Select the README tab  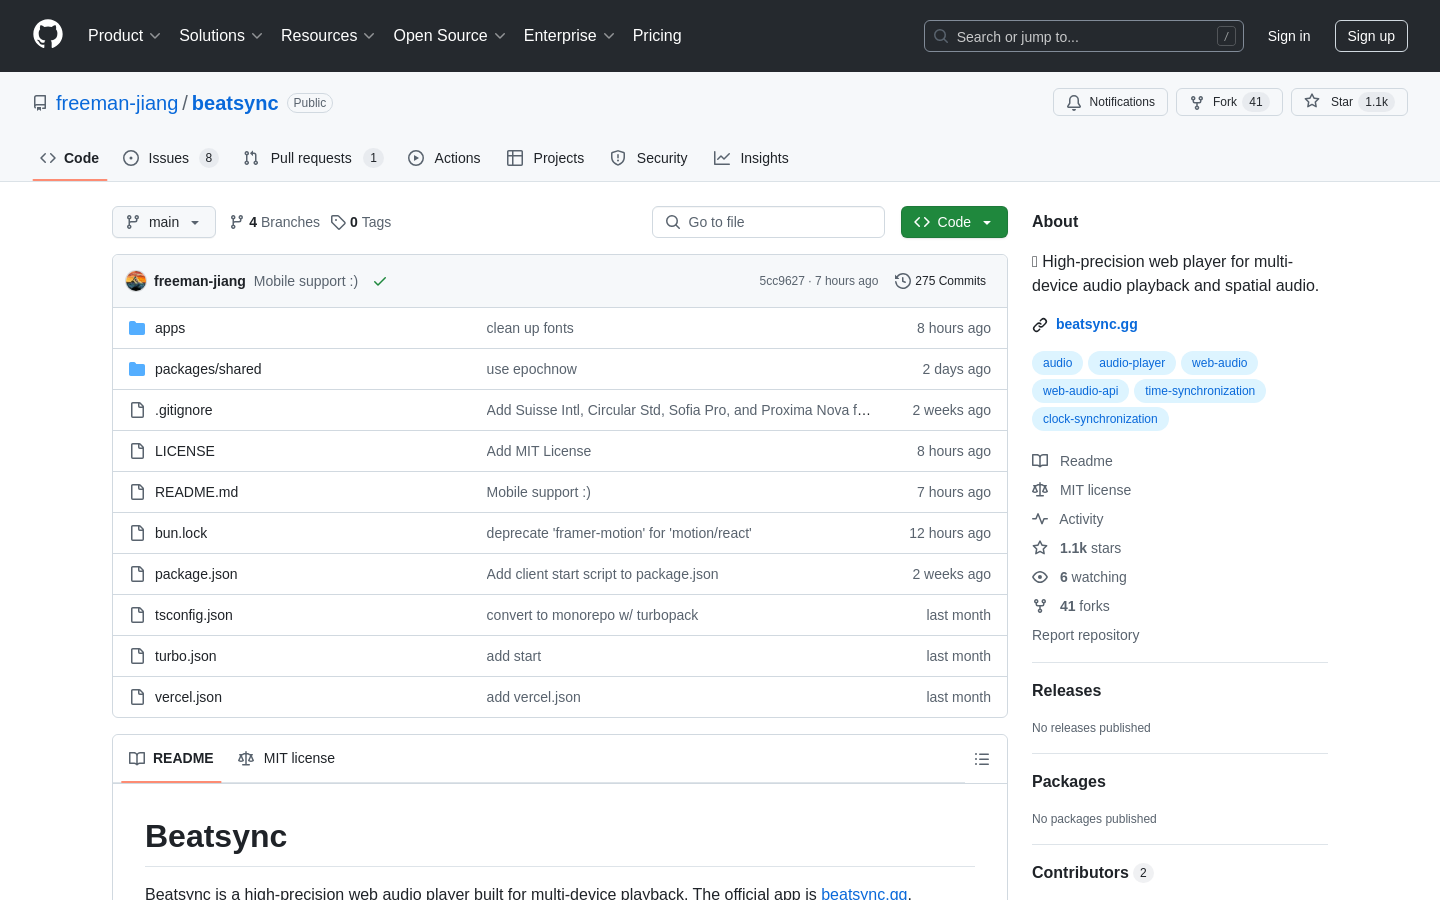tap(171, 758)
